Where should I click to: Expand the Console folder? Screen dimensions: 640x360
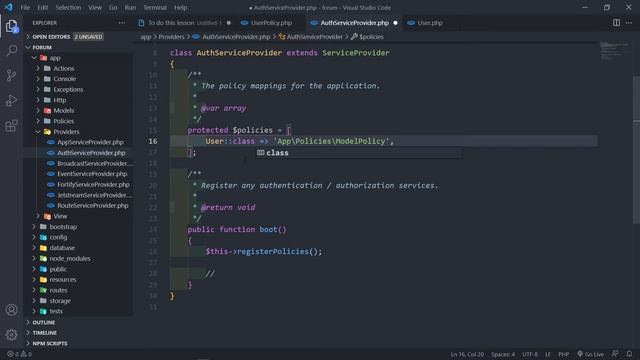coord(64,79)
